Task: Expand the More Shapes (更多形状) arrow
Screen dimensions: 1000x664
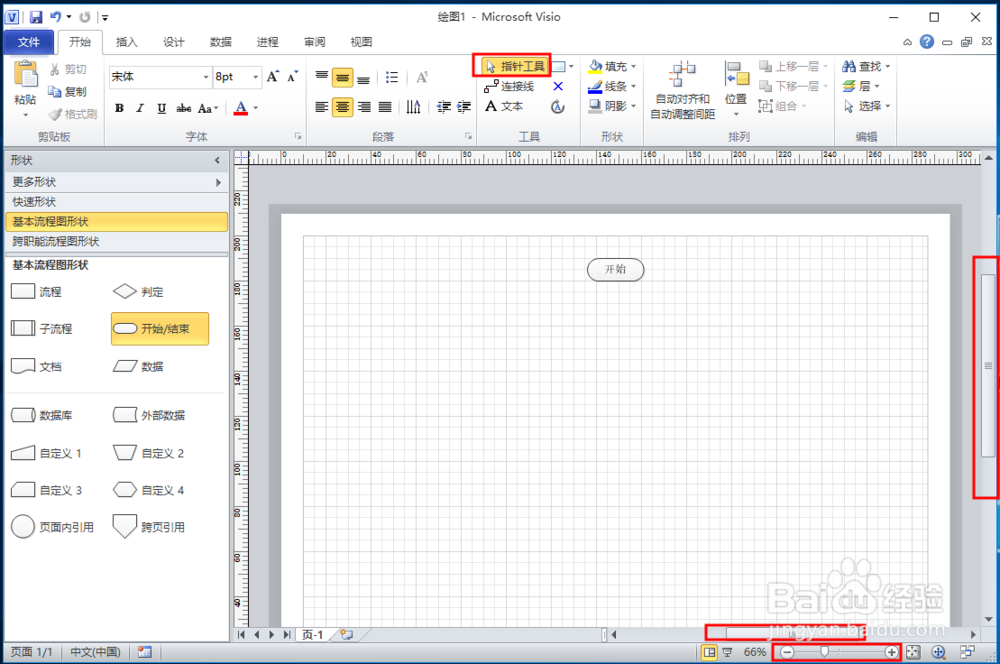Action: coord(218,182)
